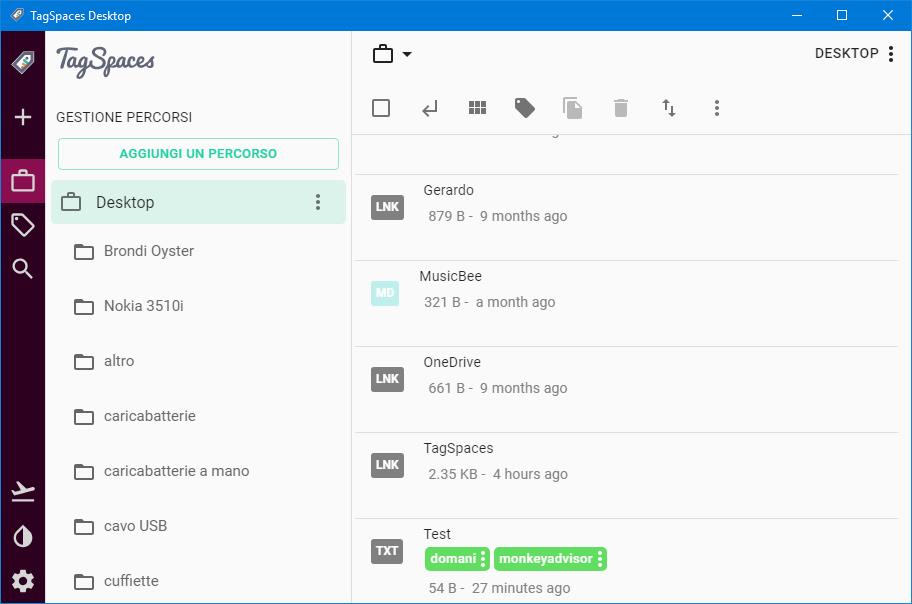Click the folder icon beside cavo USB
This screenshot has height=604, width=912.
pyautogui.click(x=84, y=527)
